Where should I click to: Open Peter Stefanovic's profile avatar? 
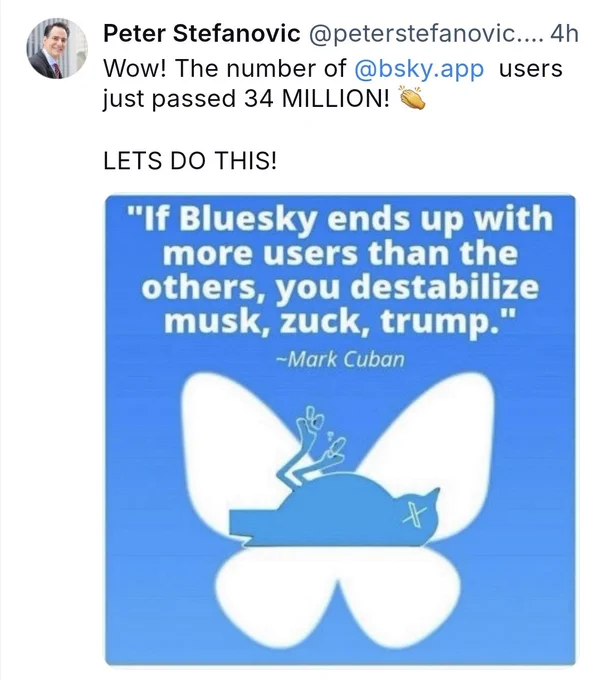[x=57, y=49]
